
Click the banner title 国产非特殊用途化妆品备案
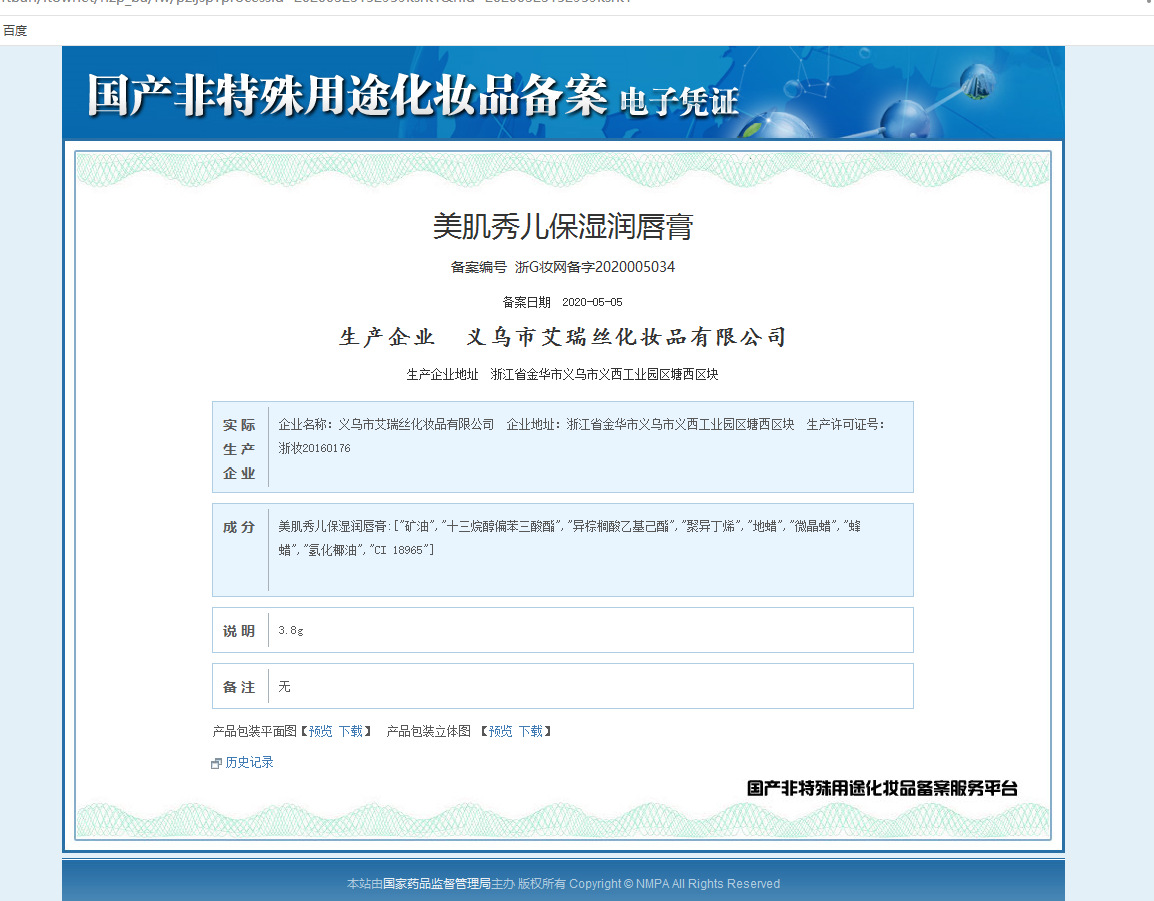point(348,95)
